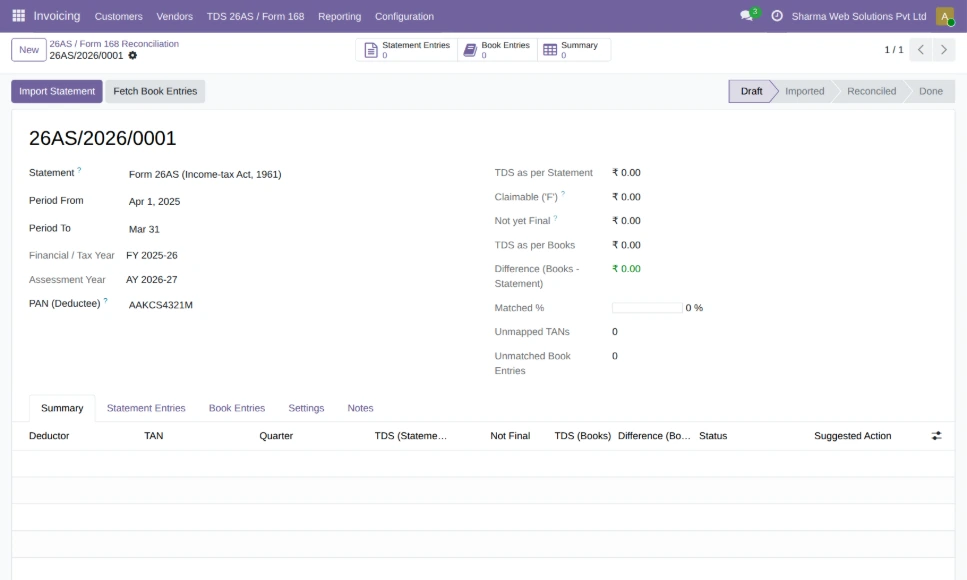The height and width of the screenshot is (580, 967).
Task: Open the apps grid home menu icon
Action: coord(19,16)
